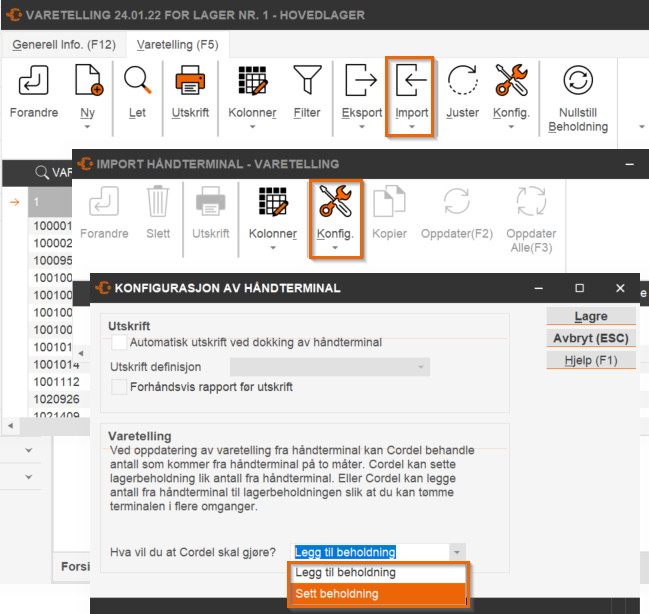
Task: Select row 1020926 in Varetelling list
Action: (x=57, y=399)
